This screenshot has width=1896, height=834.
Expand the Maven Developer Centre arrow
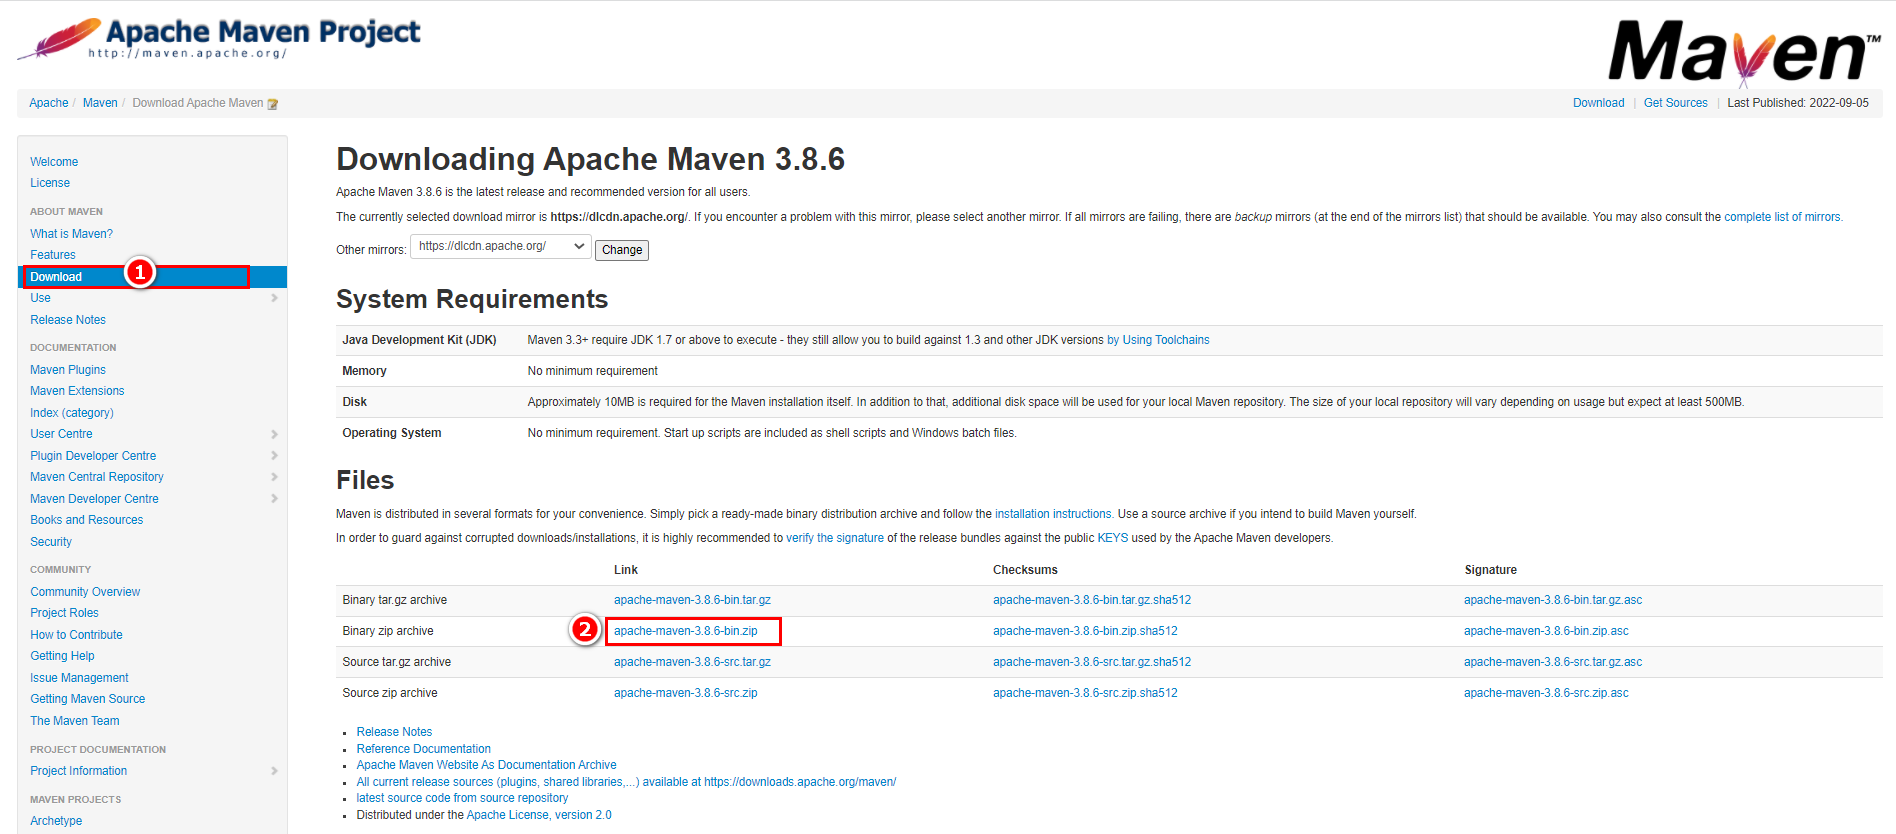[274, 499]
